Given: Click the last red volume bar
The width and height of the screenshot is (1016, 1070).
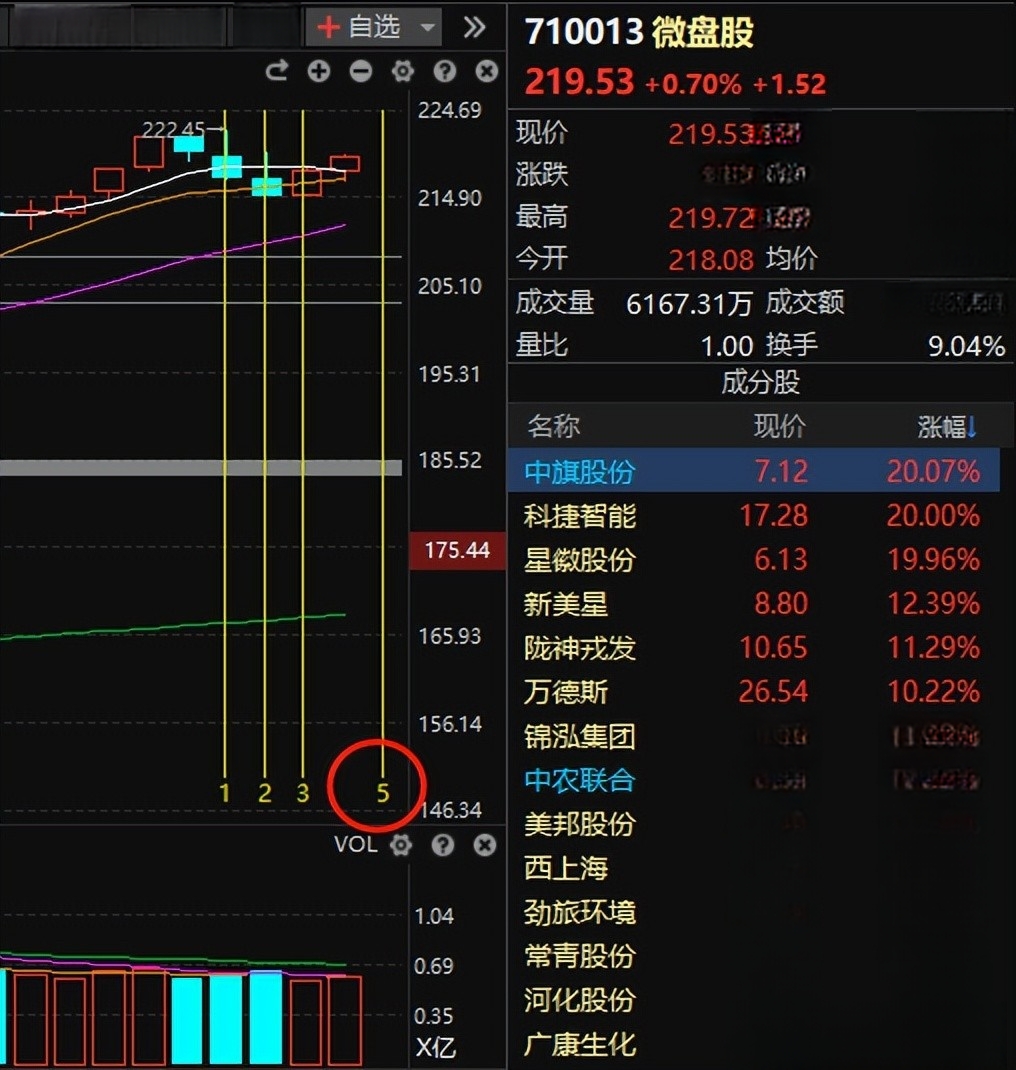Looking at the screenshot, I should pos(345,1021).
